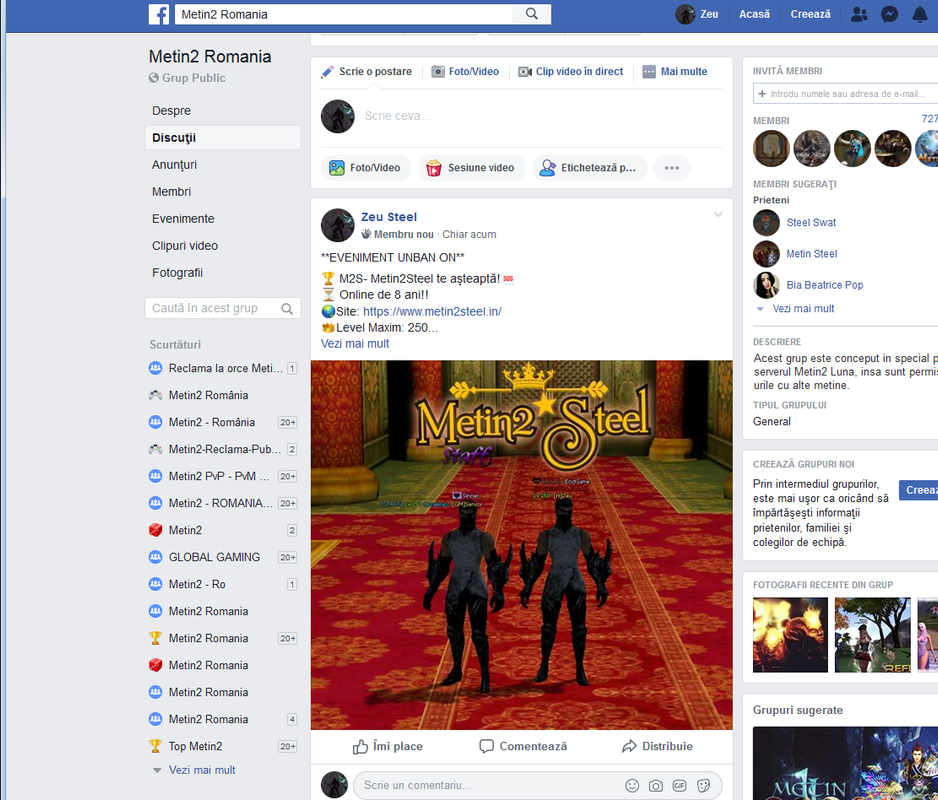Select Clip video în direct tab

point(571,72)
